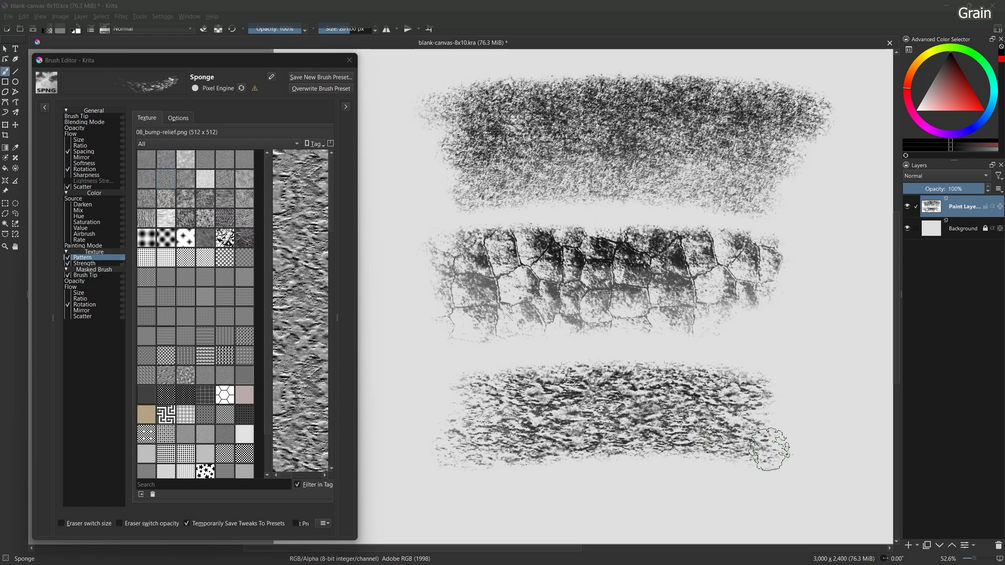
Task: Hide the Background layer
Action: [908, 228]
